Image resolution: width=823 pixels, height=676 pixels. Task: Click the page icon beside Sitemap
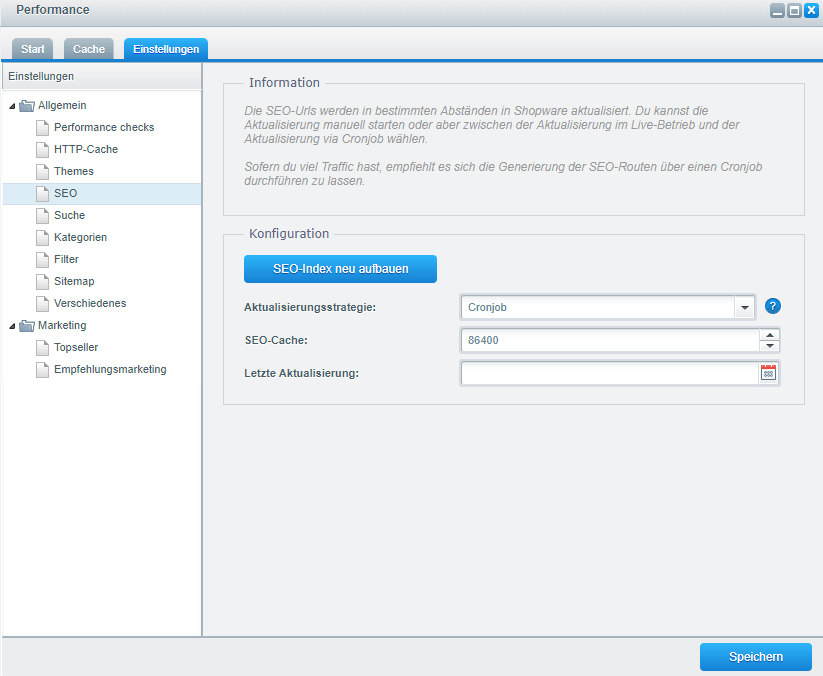(42, 281)
